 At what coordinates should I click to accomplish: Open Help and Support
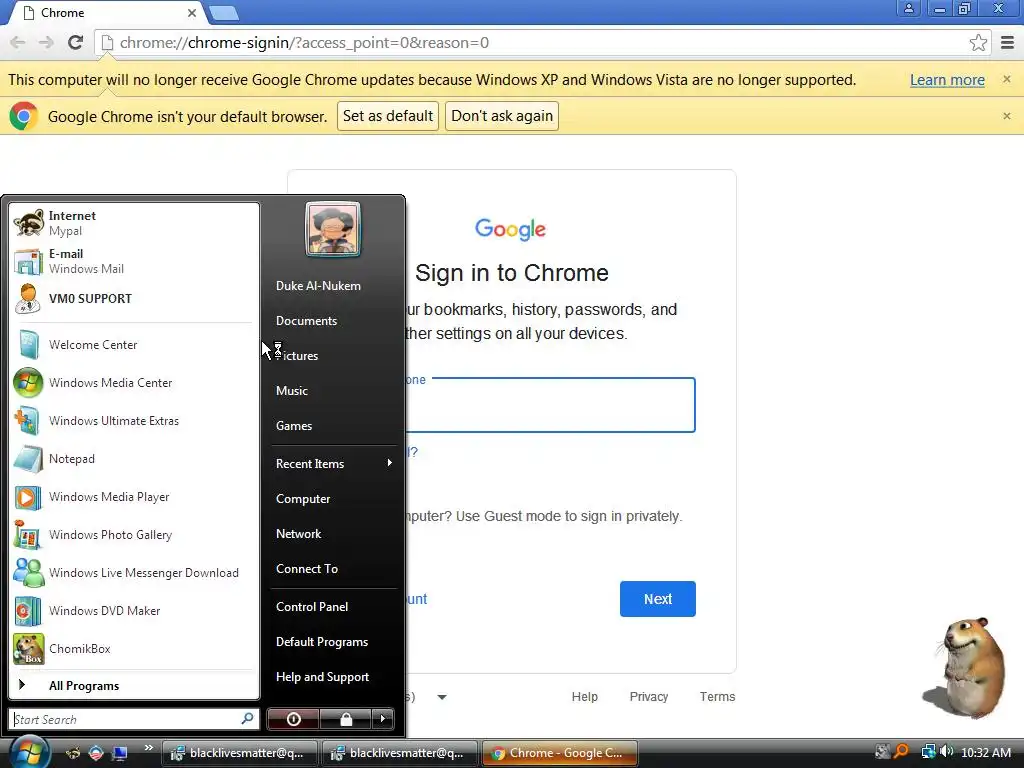click(323, 677)
